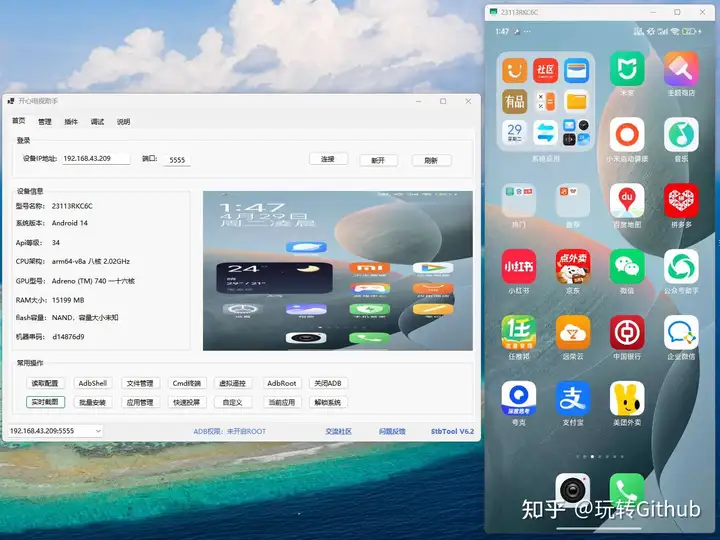Open the Camera app in the dock

tap(573, 489)
